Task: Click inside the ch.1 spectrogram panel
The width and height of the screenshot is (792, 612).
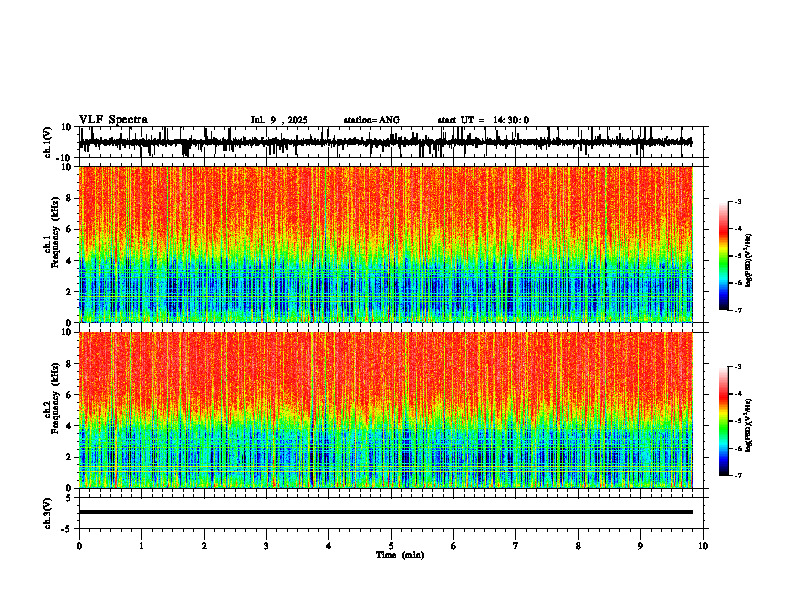Action: click(385, 244)
